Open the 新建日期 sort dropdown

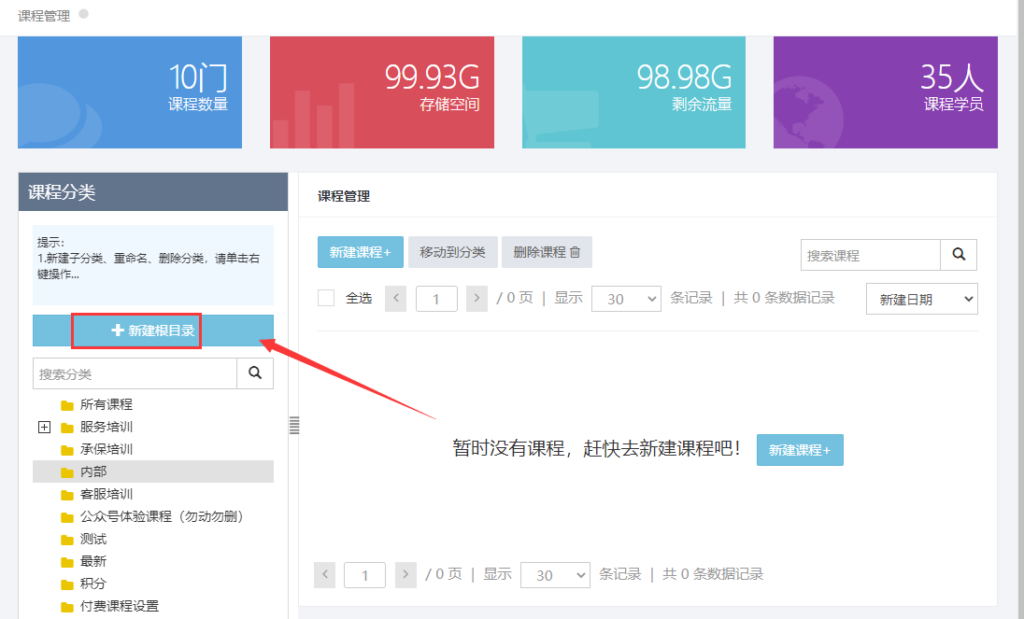click(x=921, y=299)
